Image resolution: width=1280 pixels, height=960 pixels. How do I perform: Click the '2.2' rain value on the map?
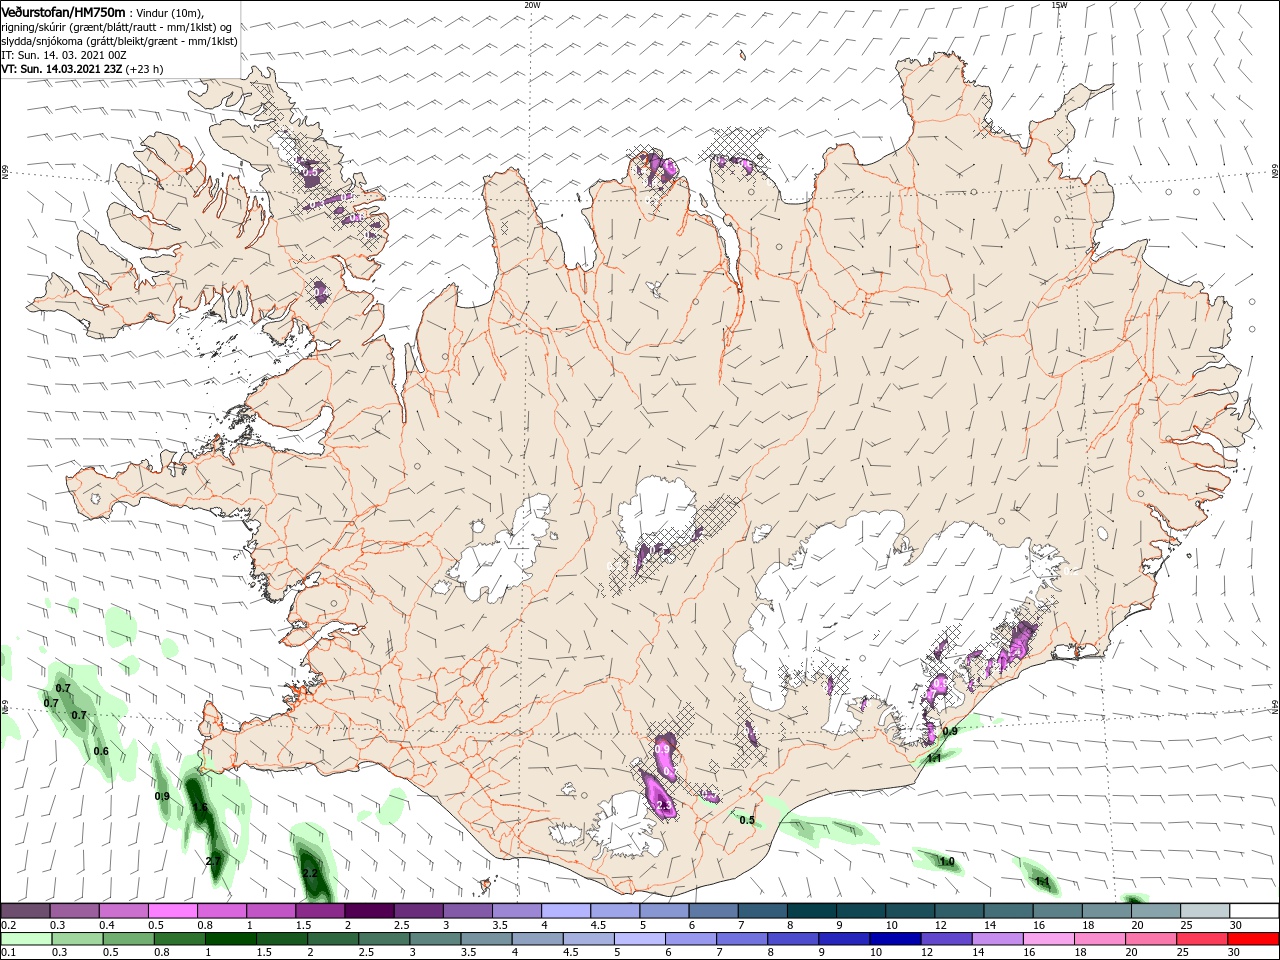pos(310,873)
